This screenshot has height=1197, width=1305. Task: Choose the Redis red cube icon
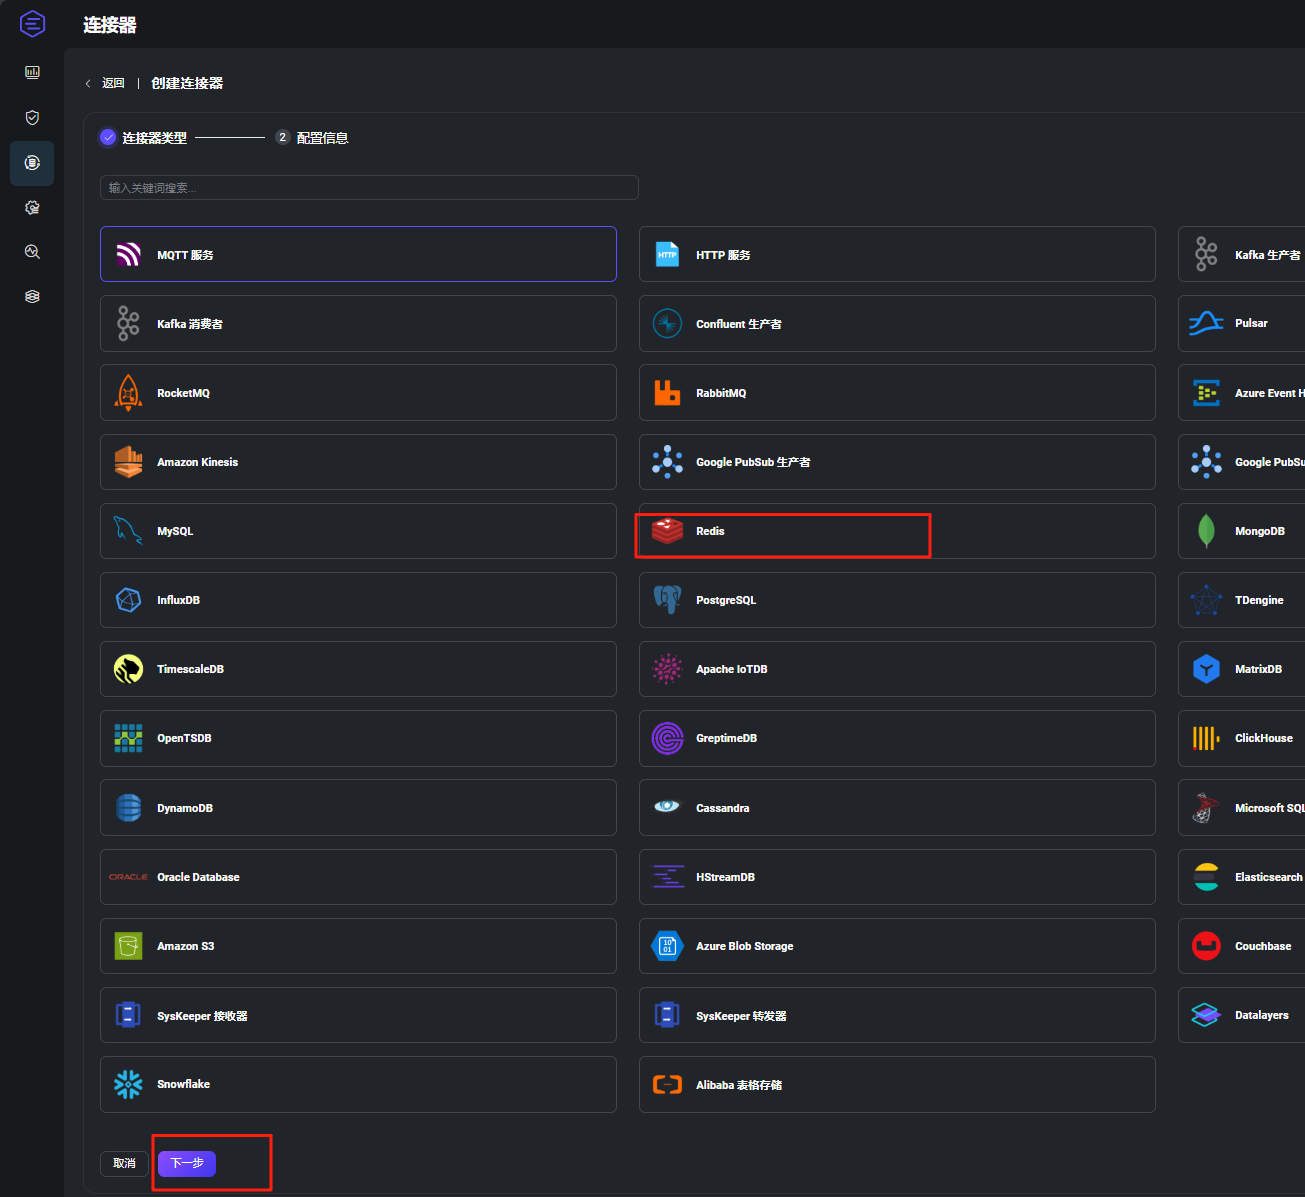tap(667, 530)
